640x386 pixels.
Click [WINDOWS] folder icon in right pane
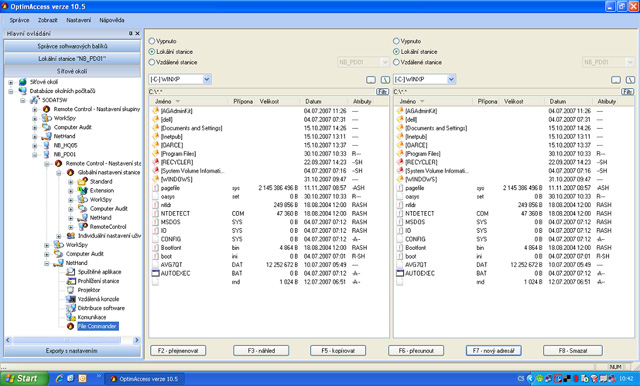tap(400, 179)
